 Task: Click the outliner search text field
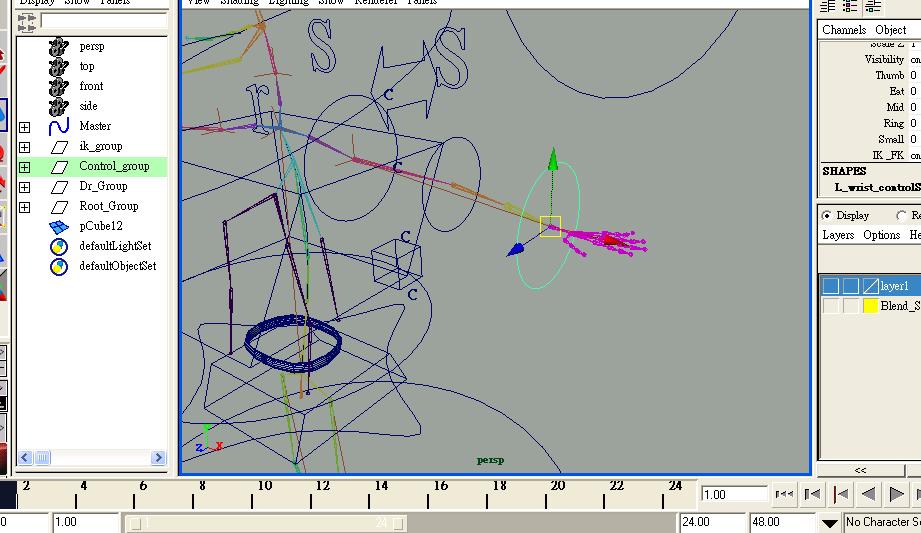[x=104, y=21]
